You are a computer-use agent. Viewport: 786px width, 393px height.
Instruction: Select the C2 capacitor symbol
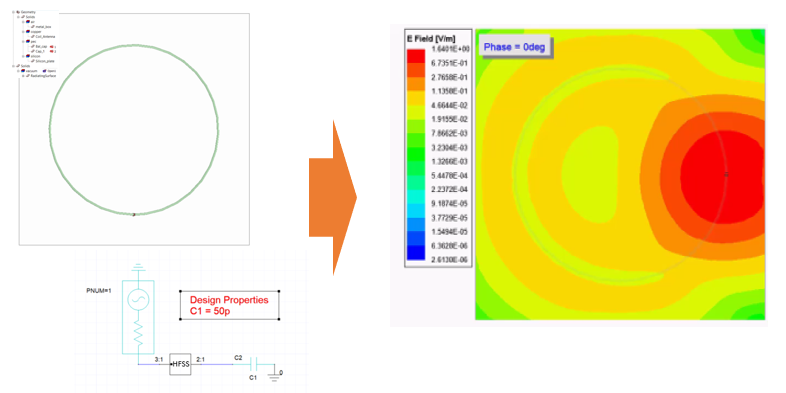[254, 364]
